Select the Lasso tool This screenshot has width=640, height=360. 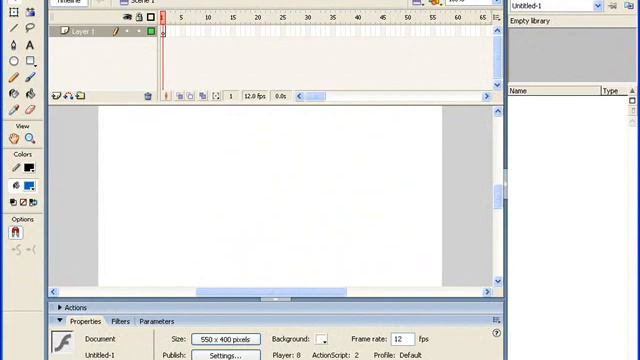pos(30,28)
